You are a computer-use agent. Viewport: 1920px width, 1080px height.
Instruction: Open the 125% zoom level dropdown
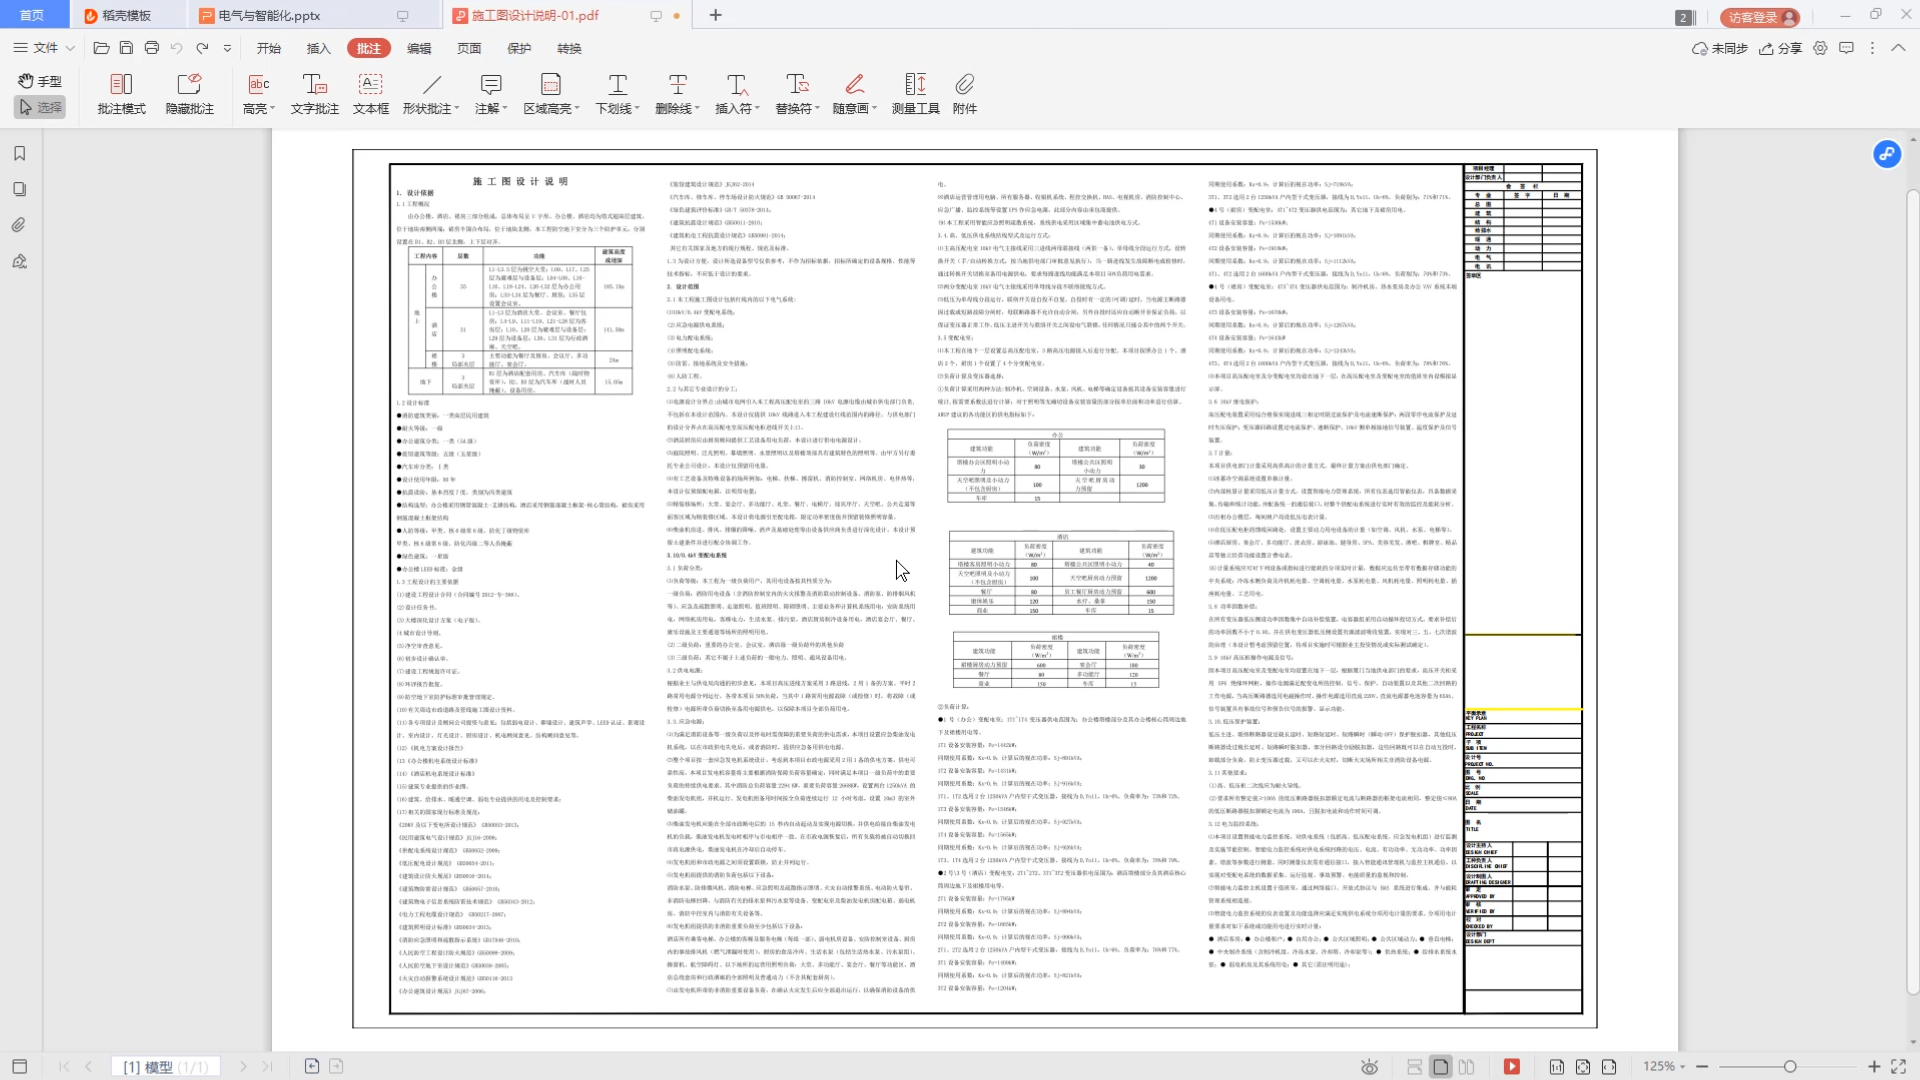1664,1067
